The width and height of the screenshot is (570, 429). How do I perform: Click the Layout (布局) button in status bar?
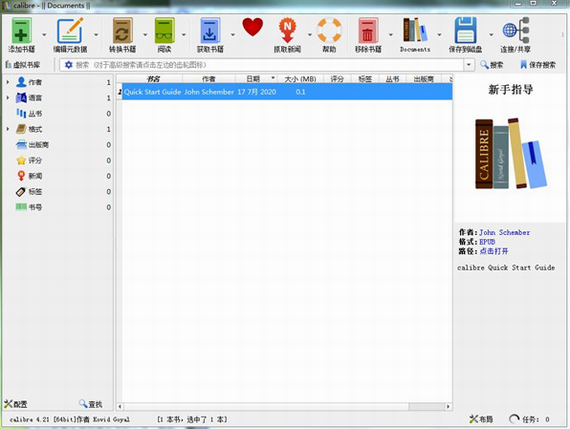point(481,419)
